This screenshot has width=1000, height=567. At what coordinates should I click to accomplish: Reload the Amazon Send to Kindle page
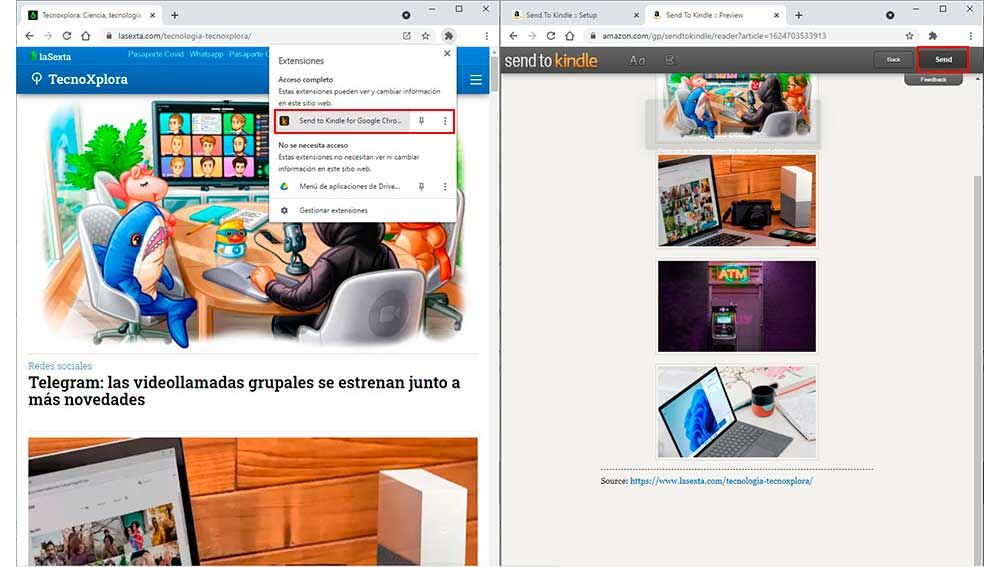[x=551, y=36]
